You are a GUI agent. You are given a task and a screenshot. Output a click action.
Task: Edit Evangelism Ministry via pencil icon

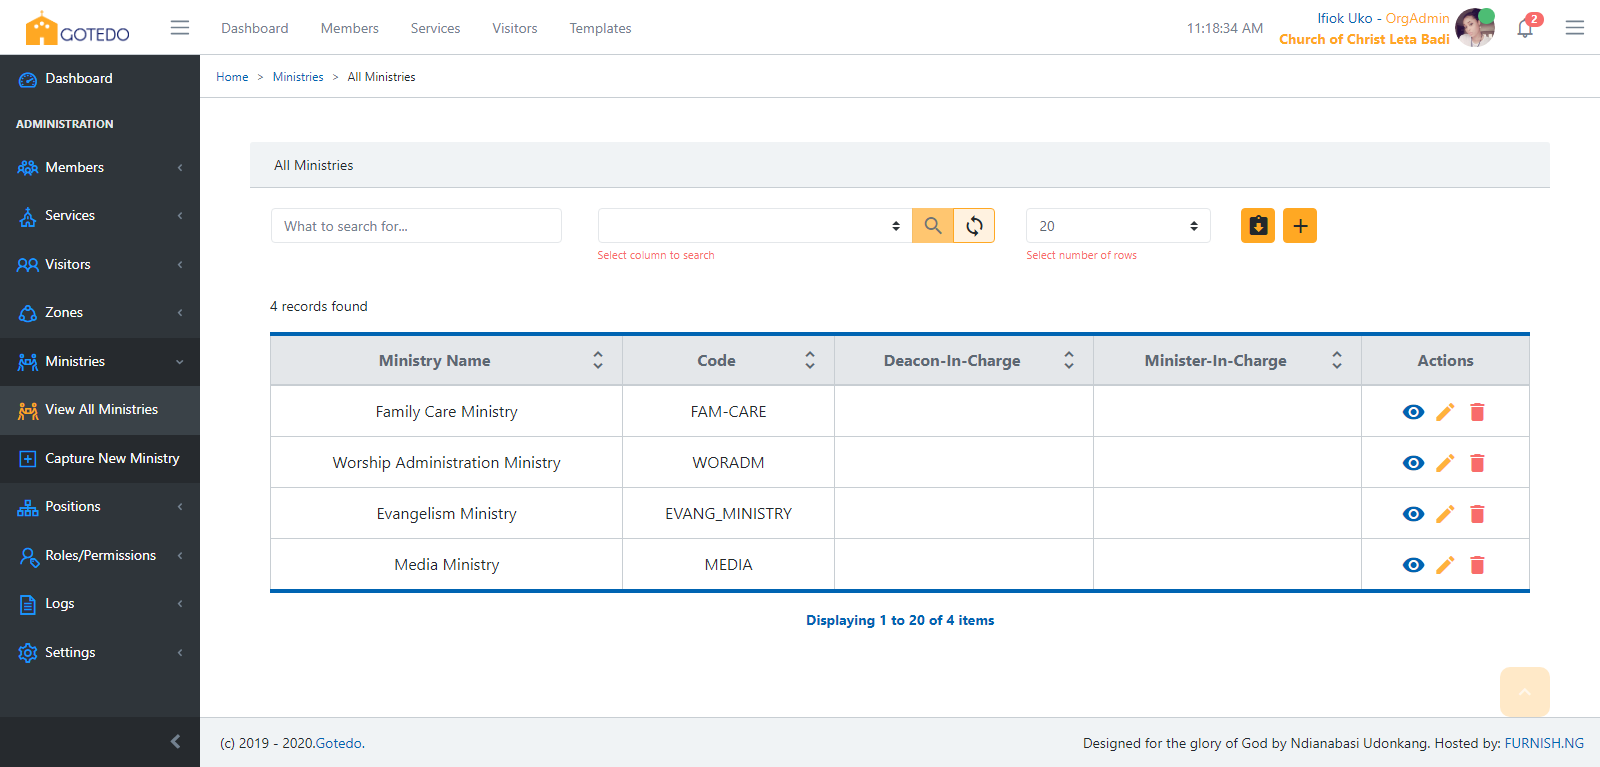click(1445, 514)
